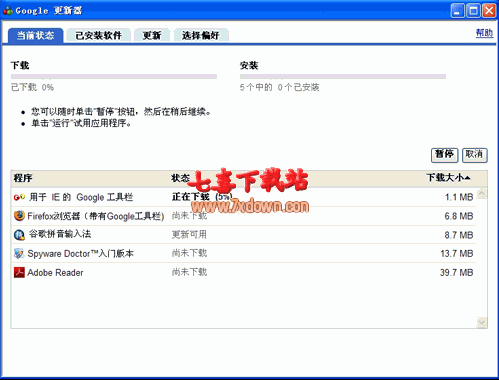Click the 更新可用 status text
This screenshot has width=499, height=380.
click(x=189, y=235)
